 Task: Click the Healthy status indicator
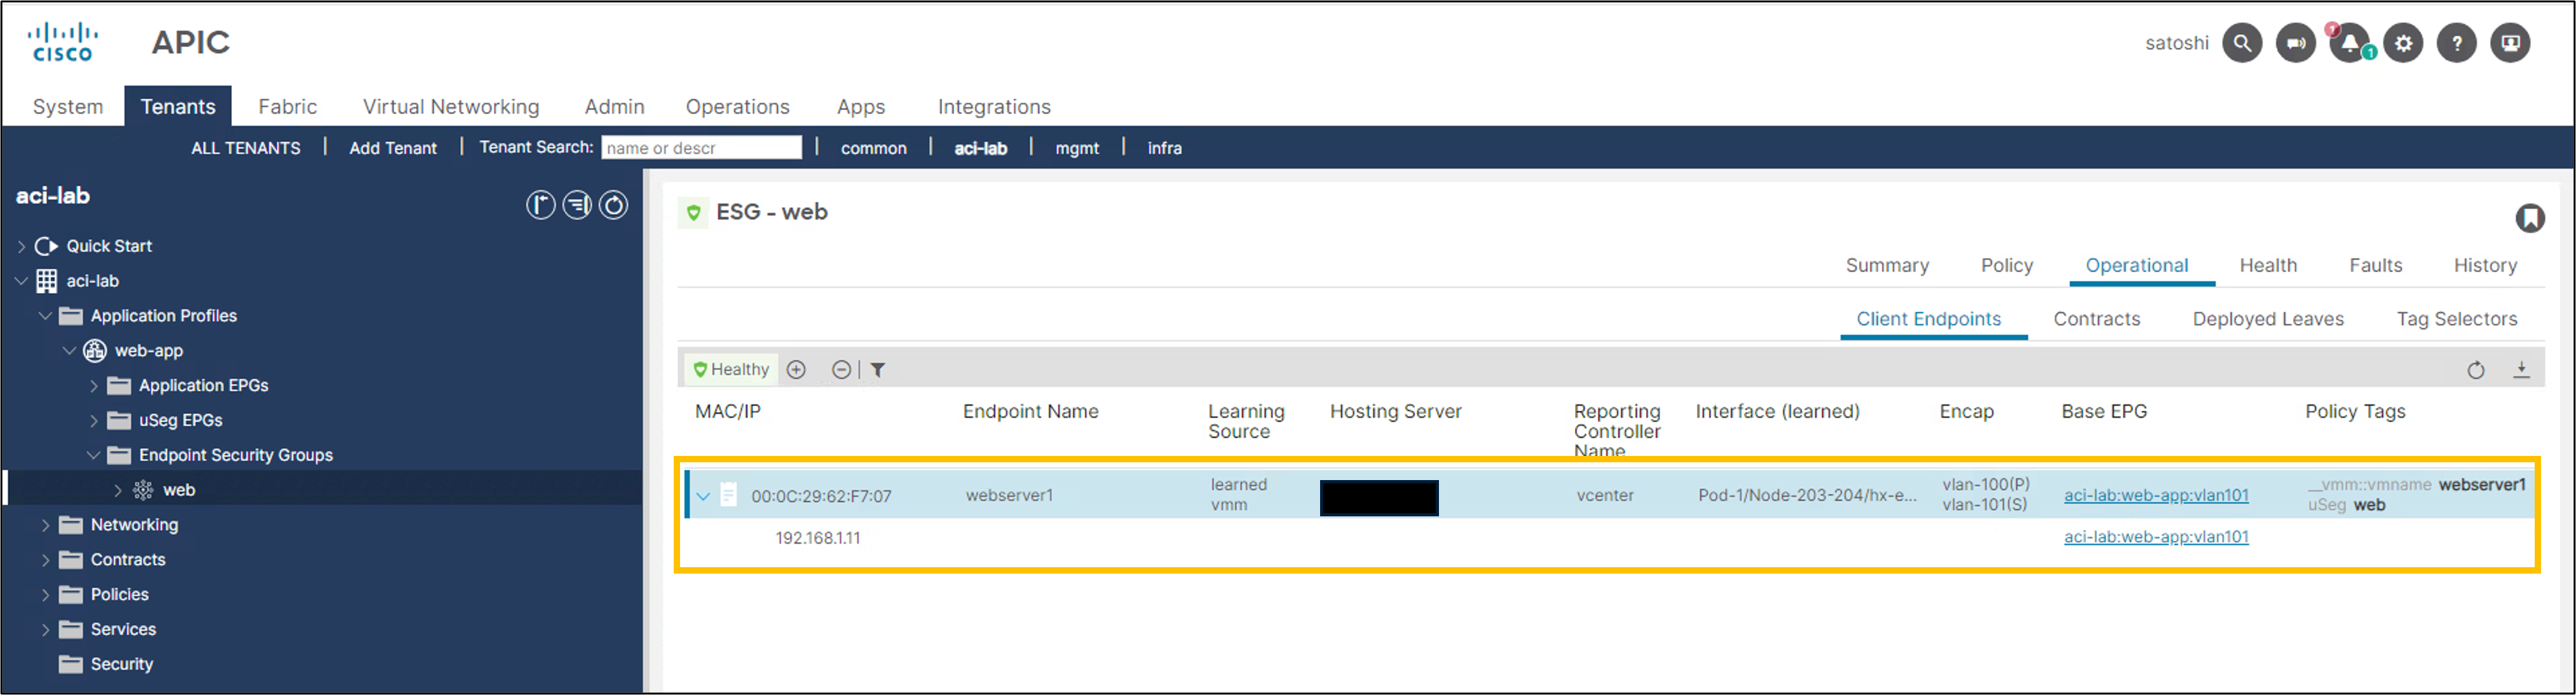(x=732, y=370)
